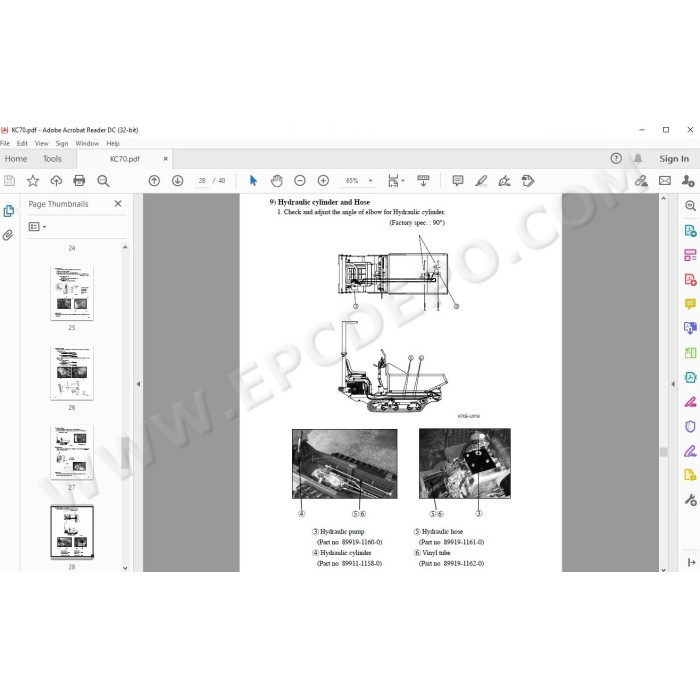
Task: Open the Combine Files tool
Action: point(690,329)
